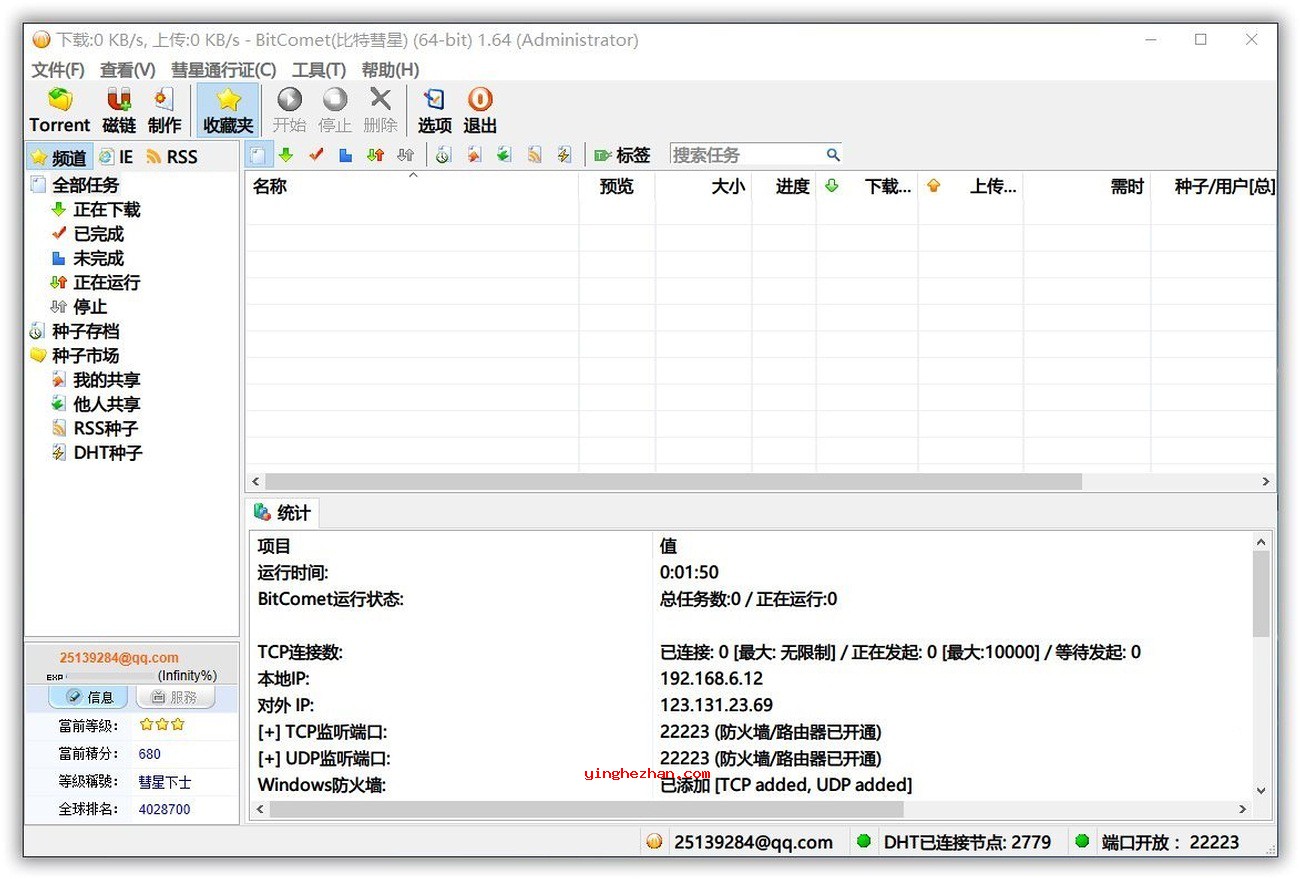Click the 信息 tab in account panel
This screenshot has height=879, width=1300.
[x=89, y=697]
